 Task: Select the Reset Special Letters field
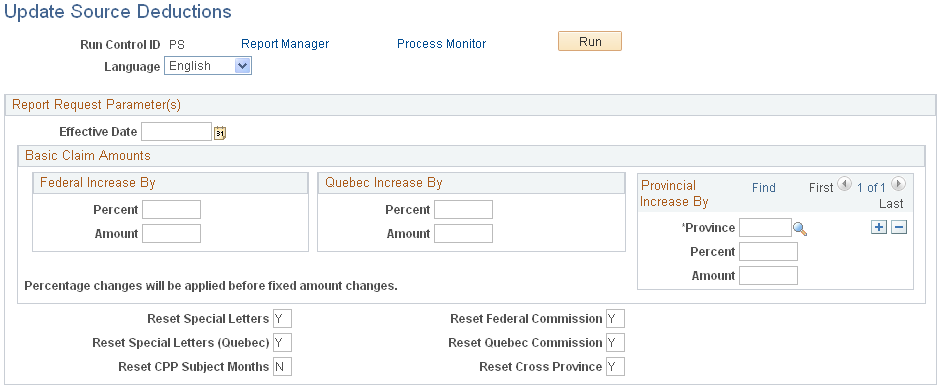click(282, 319)
